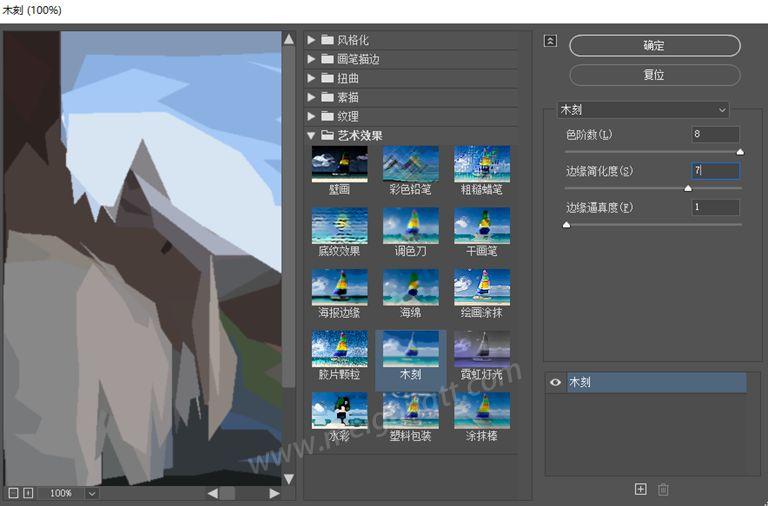Select the 水彩 filter thumbnail
Image resolution: width=768 pixels, height=506 pixels.
click(x=339, y=410)
